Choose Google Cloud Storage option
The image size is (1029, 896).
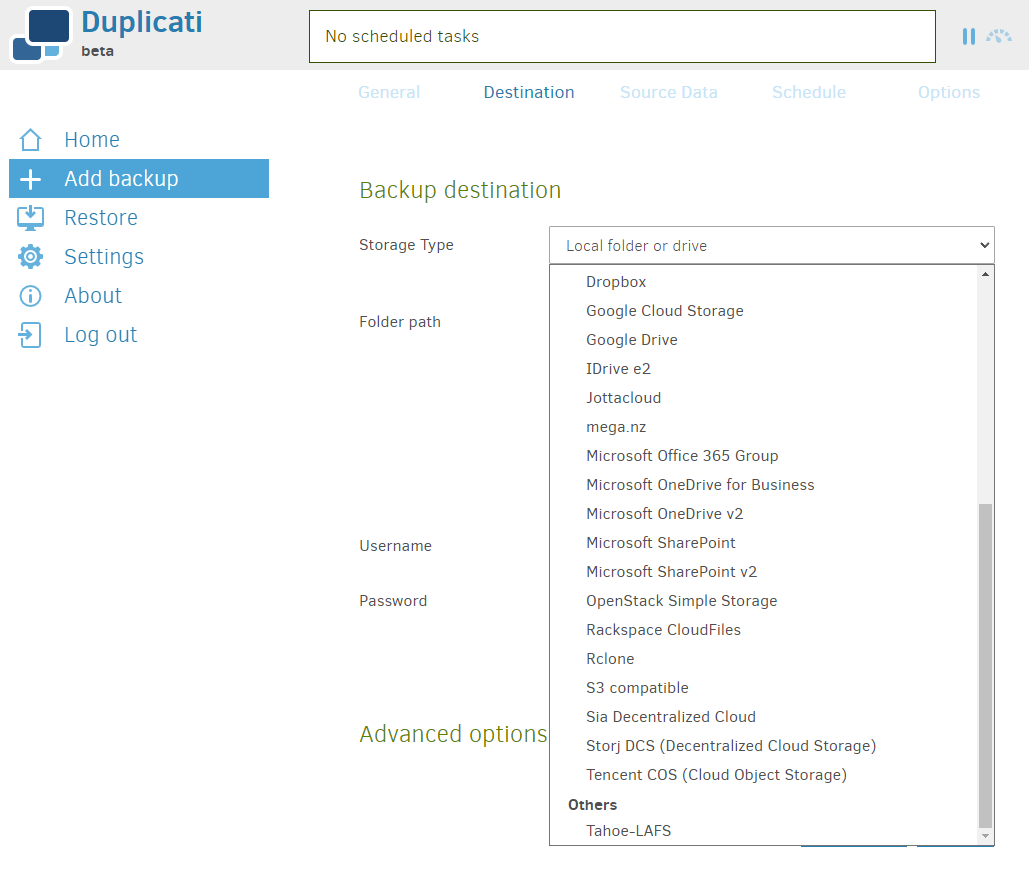[x=763, y=310]
